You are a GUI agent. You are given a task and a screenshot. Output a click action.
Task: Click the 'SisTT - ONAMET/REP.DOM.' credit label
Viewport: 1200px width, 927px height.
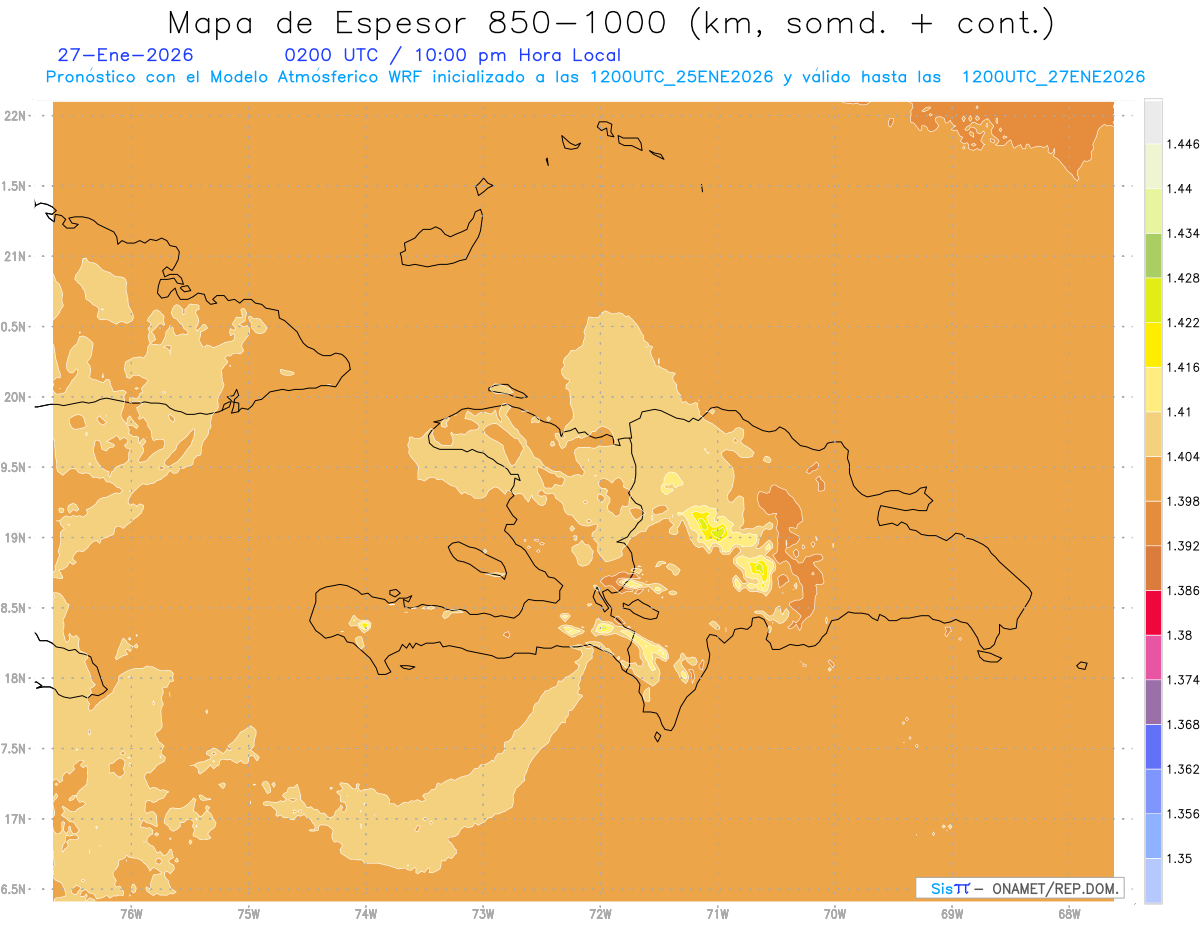(1021, 888)
